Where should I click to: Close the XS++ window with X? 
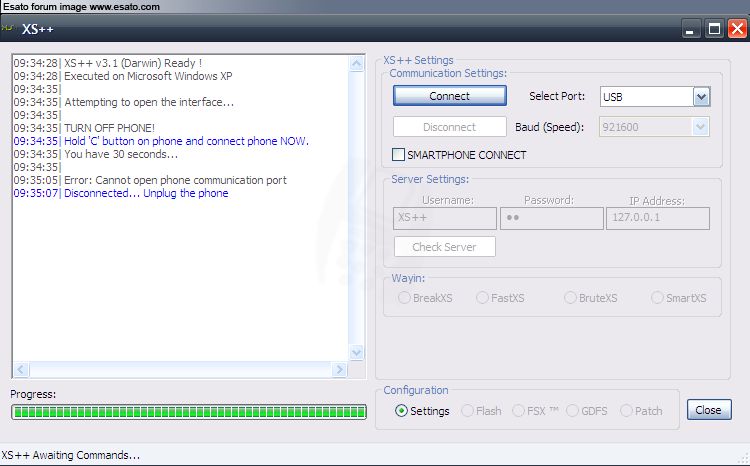point(738,29)
